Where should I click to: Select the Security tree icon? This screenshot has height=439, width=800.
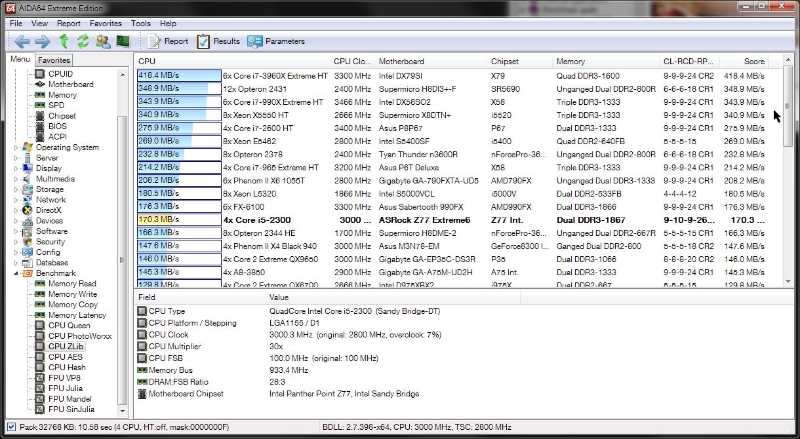pos(28,242)
